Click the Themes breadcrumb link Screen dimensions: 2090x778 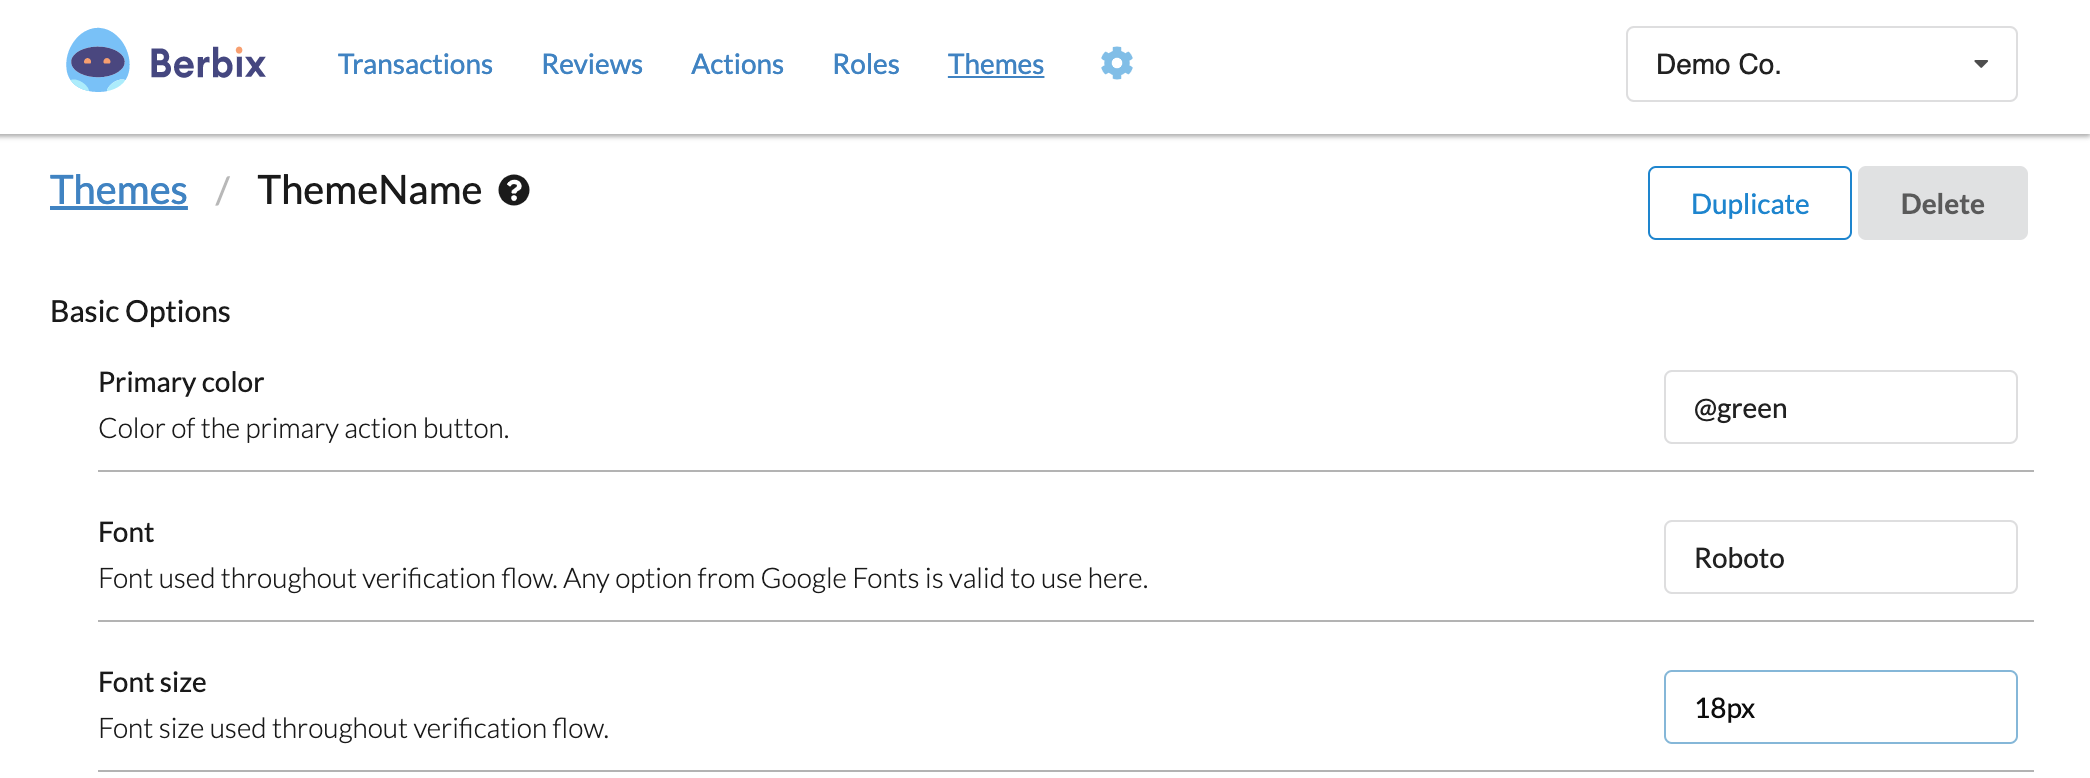[119, 190]
